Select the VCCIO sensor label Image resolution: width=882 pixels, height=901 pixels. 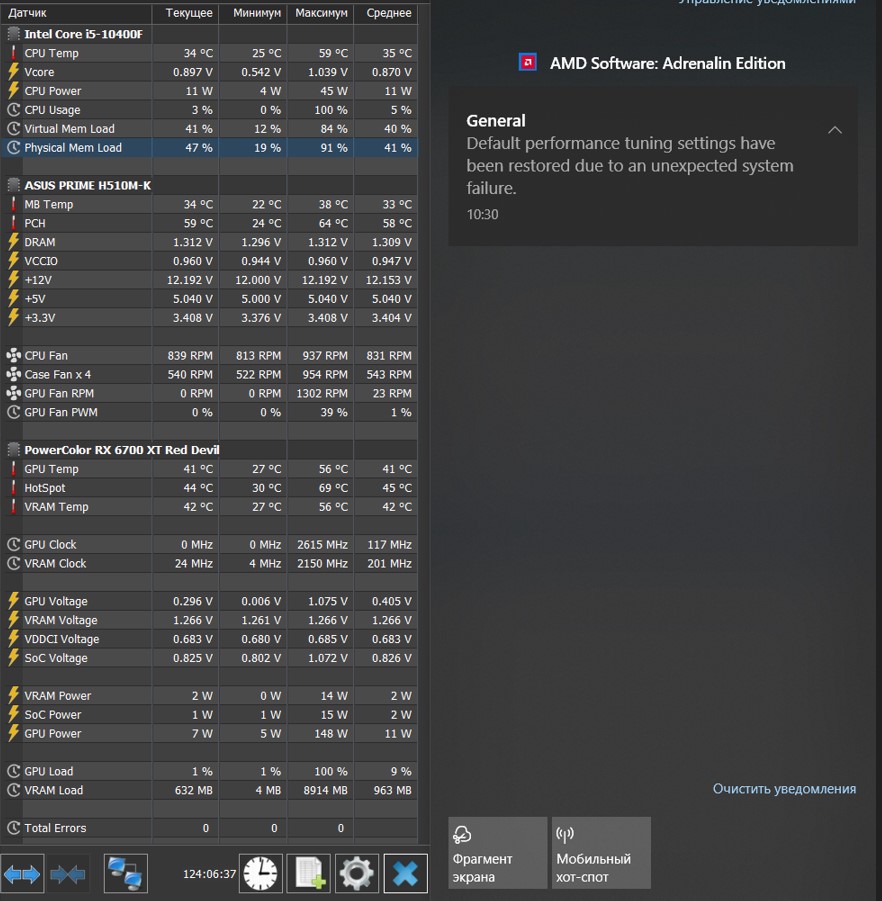41,261
